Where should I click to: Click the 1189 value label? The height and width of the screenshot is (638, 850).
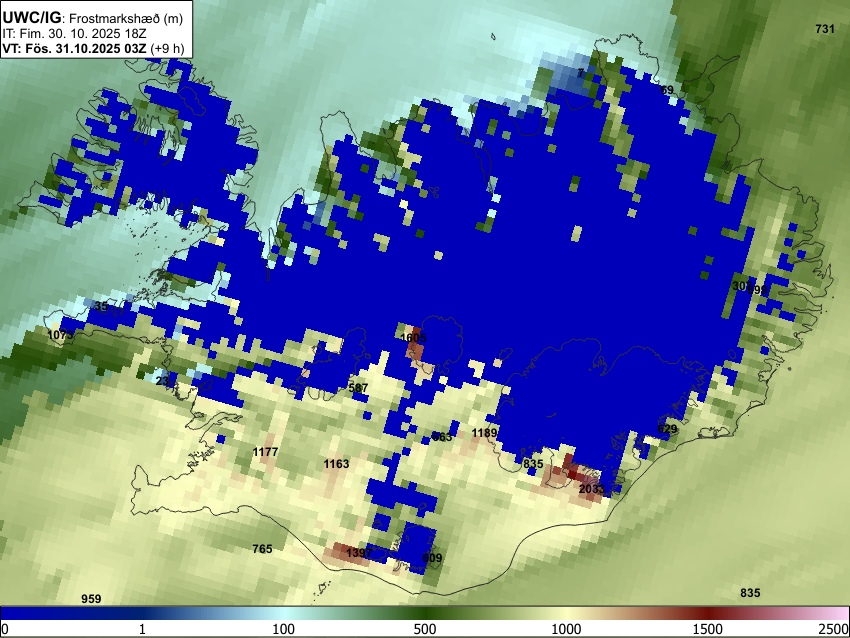point(484,433)
